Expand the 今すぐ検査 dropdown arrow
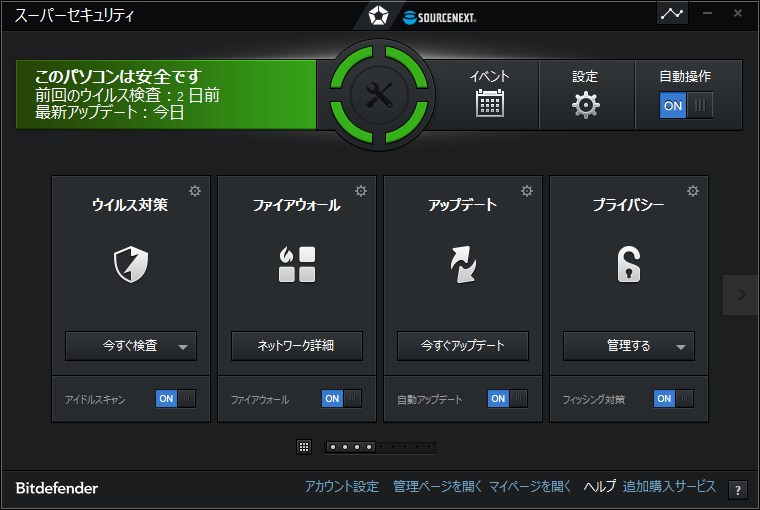The image size is (760, 510). pos(183,347)
